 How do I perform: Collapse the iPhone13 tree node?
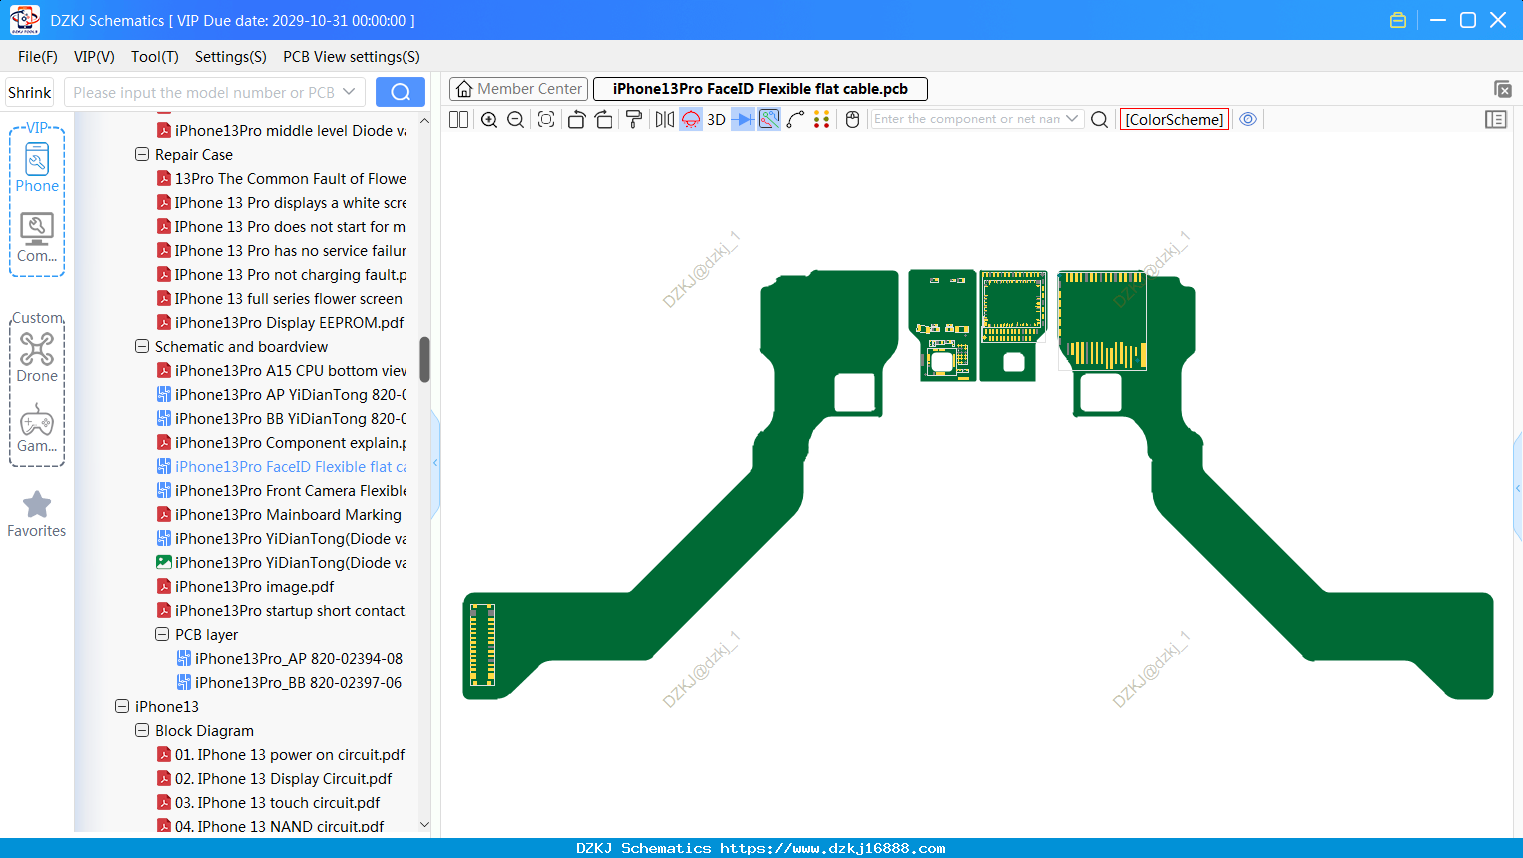click(122, 707)
